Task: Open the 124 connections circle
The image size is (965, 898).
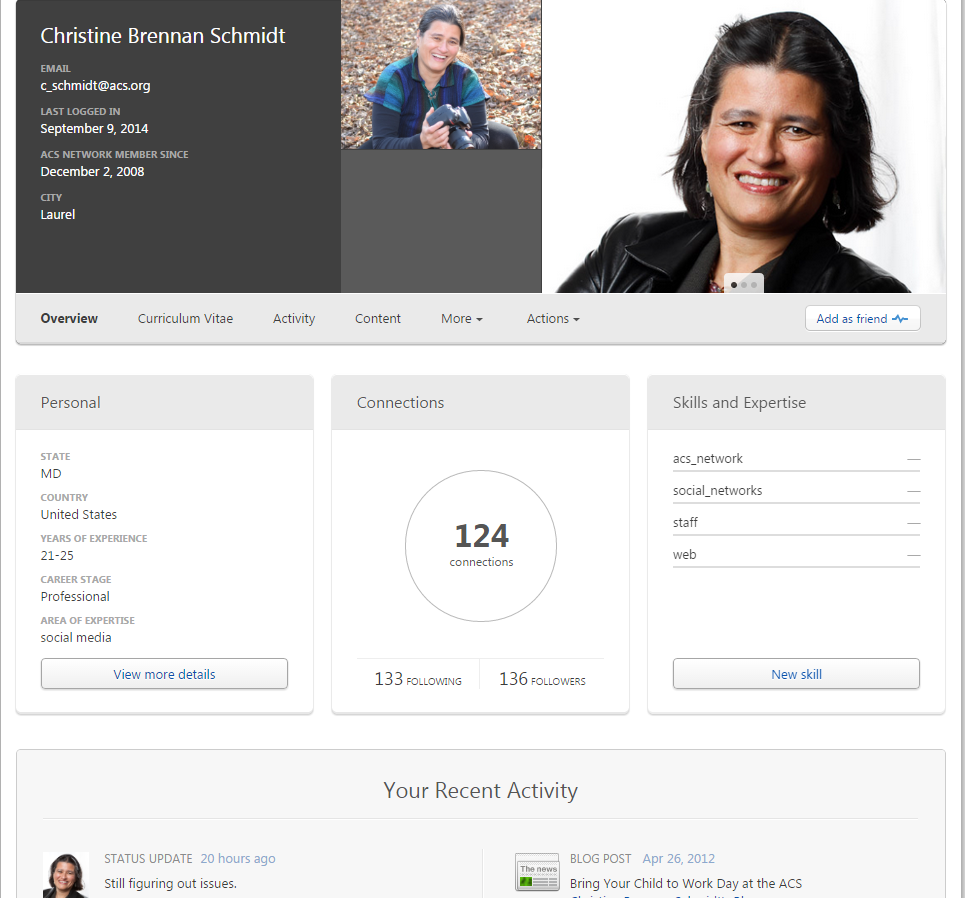Action: [481, 546]
